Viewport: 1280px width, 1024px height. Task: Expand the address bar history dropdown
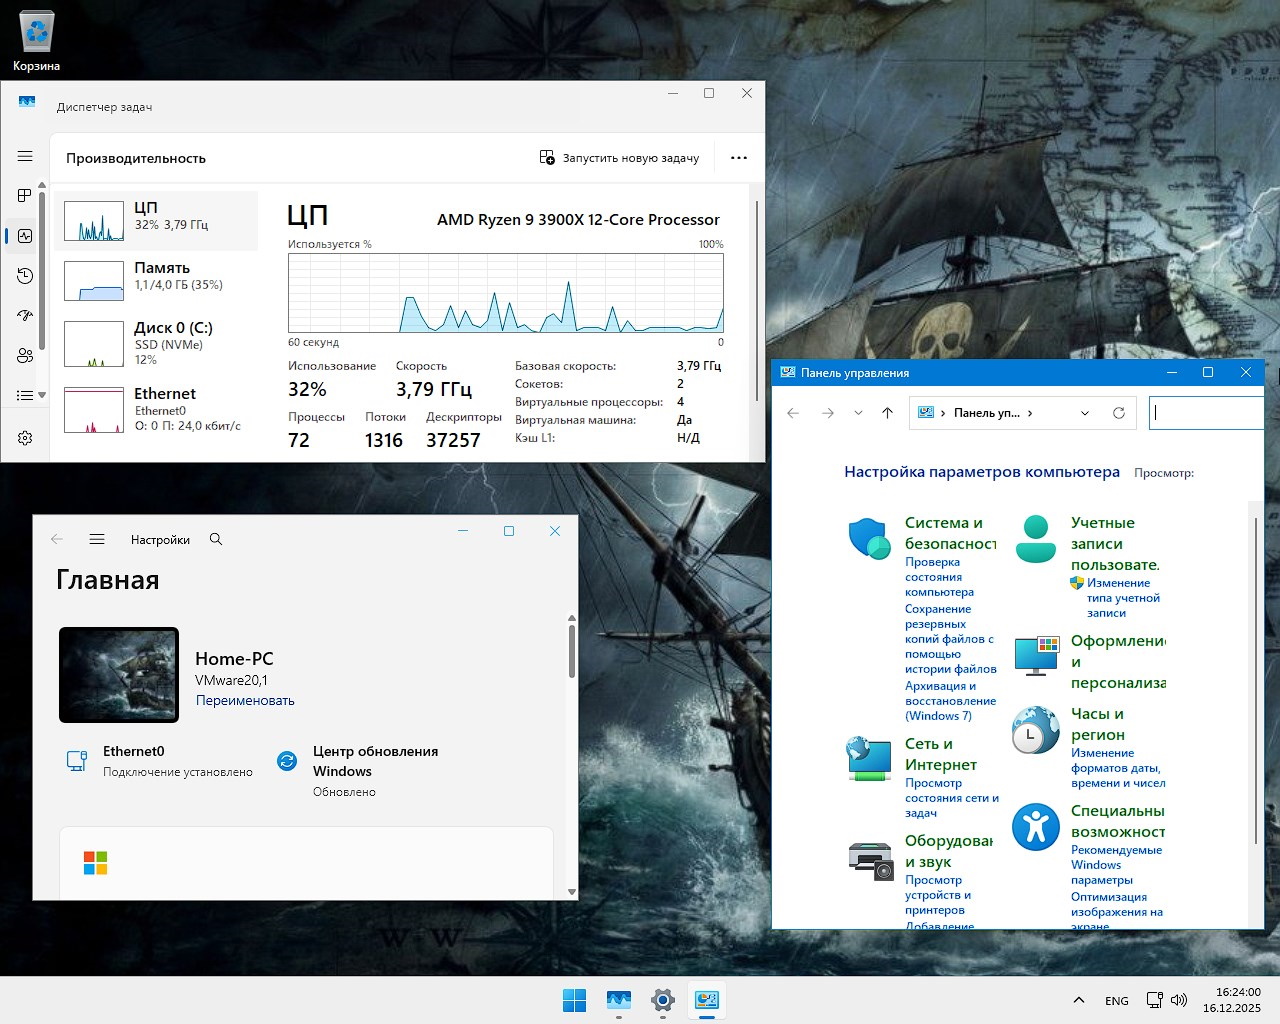click(x=1085, y=413)
